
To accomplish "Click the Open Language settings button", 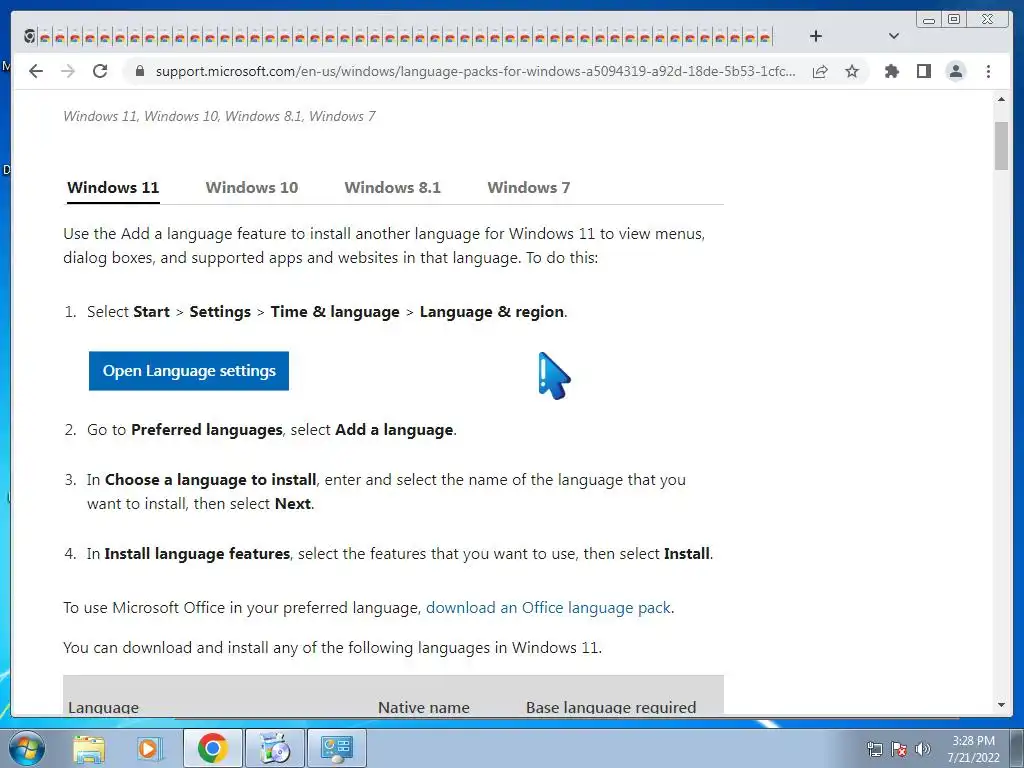I will [189, 371].
